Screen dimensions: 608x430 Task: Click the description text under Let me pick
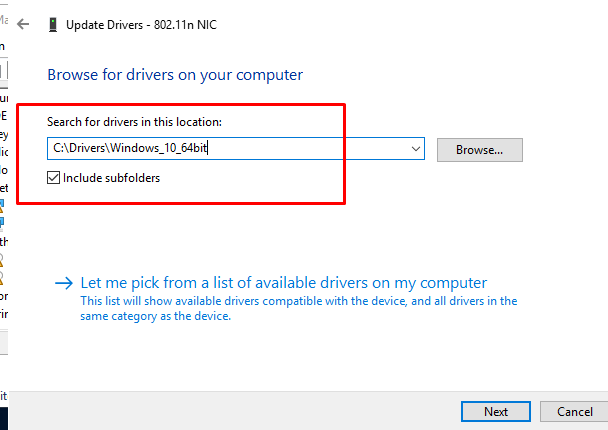click(x=299, y=309)
